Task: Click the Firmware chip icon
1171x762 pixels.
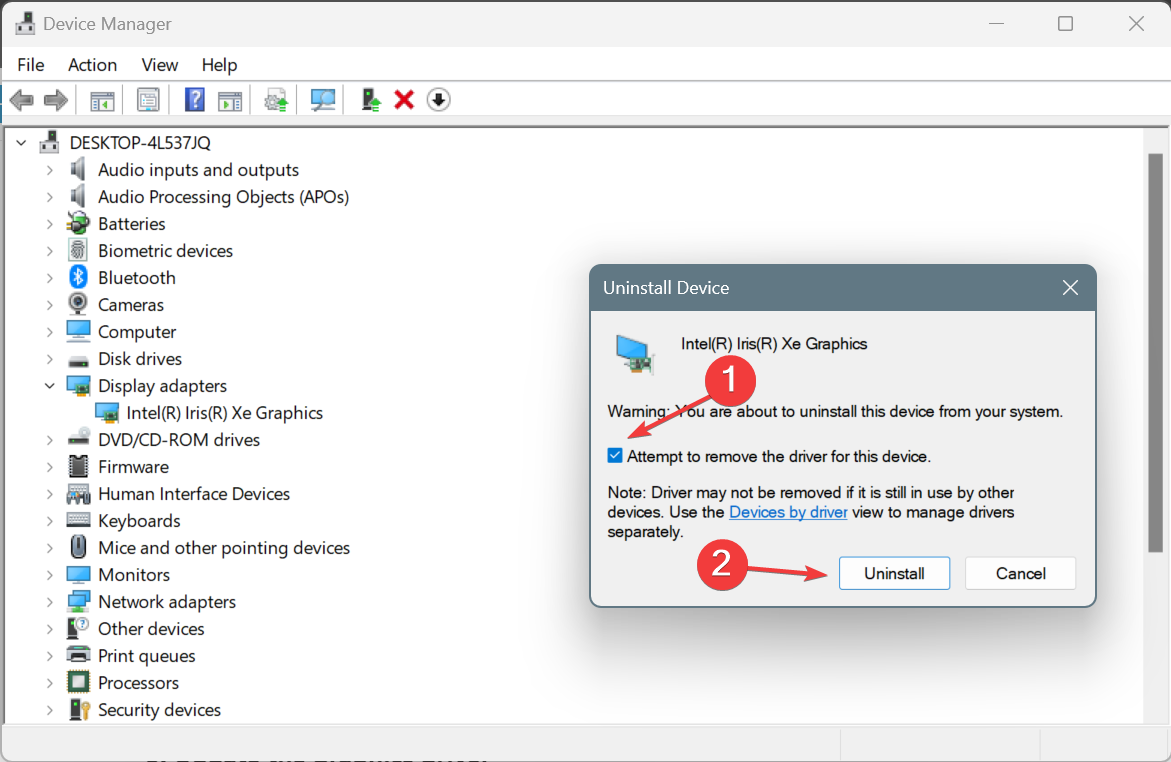Action: pos(78,466)
